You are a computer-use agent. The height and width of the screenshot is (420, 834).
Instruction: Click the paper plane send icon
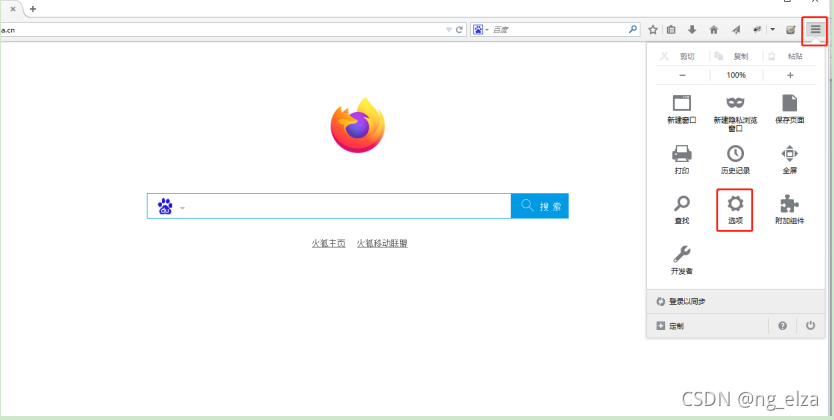click(x=736, y=30)
